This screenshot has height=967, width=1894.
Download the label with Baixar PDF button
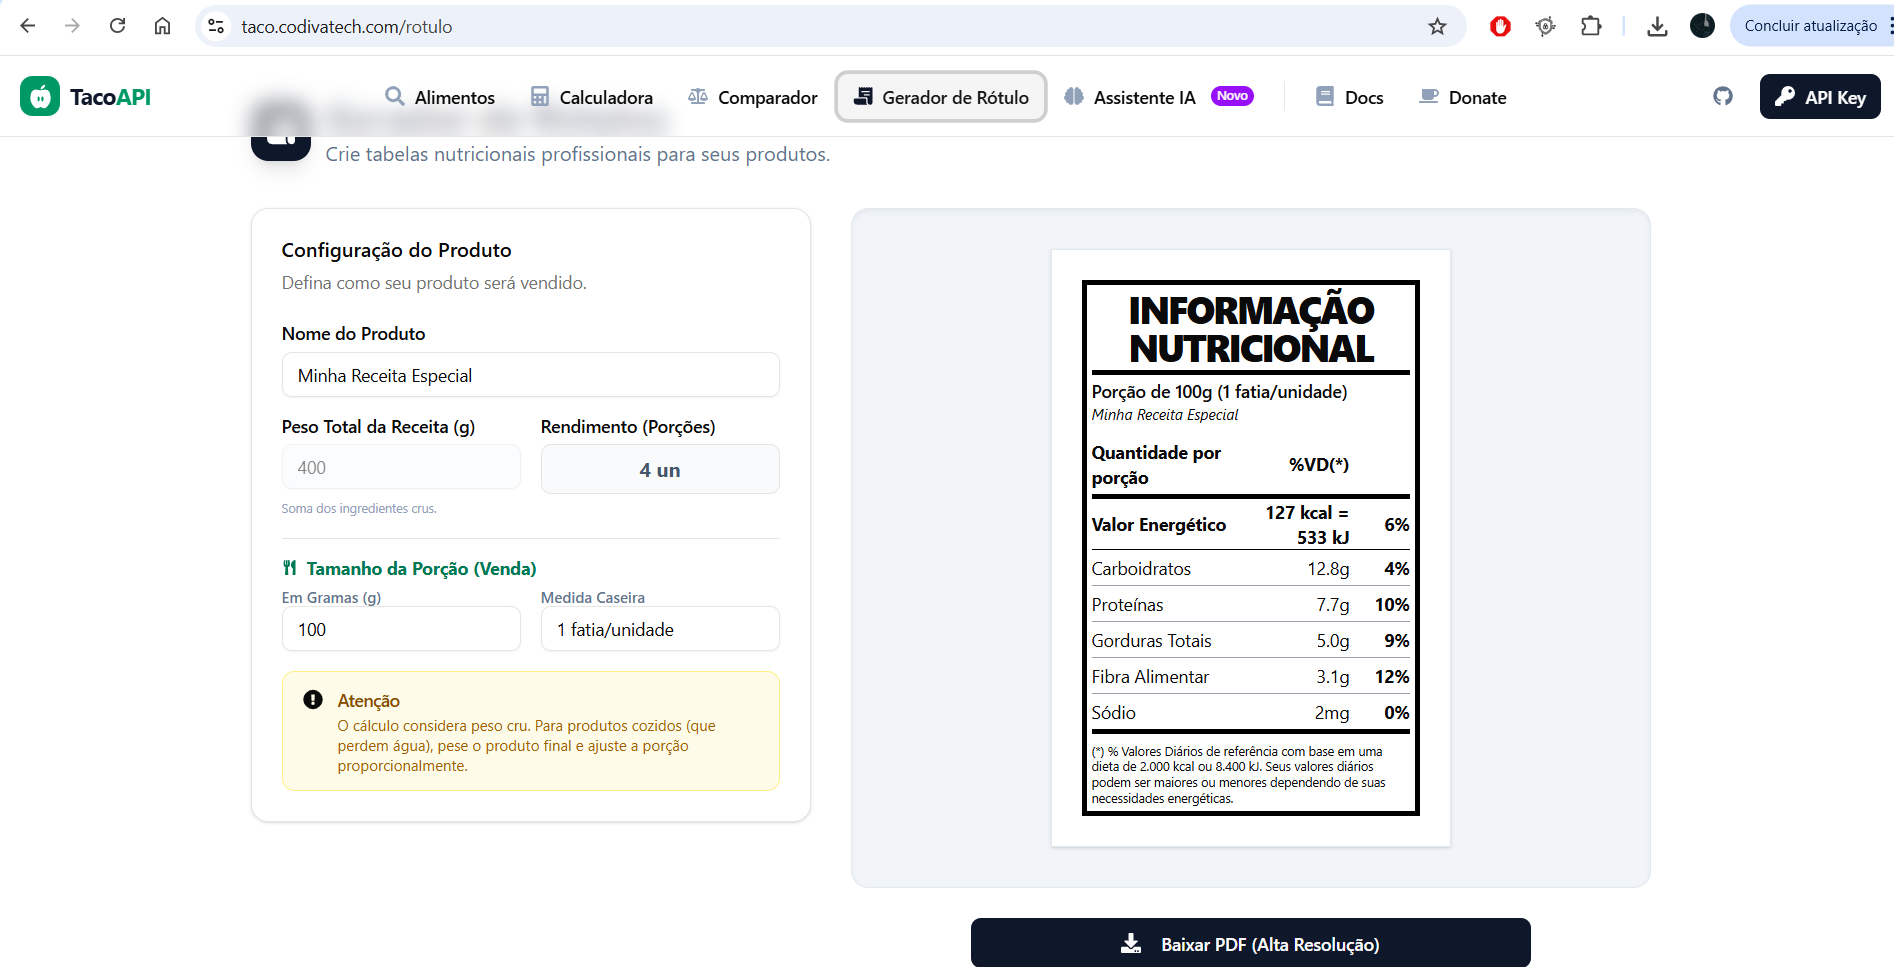[x=1250, y=944]
